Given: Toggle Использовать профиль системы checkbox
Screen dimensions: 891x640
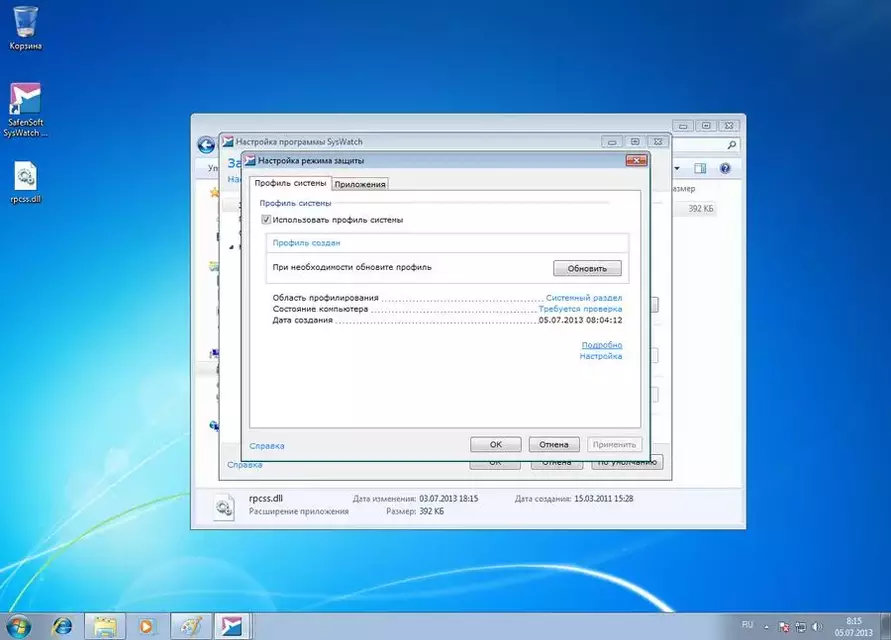Looking at the screenshot, I should [x=265, y=219].
